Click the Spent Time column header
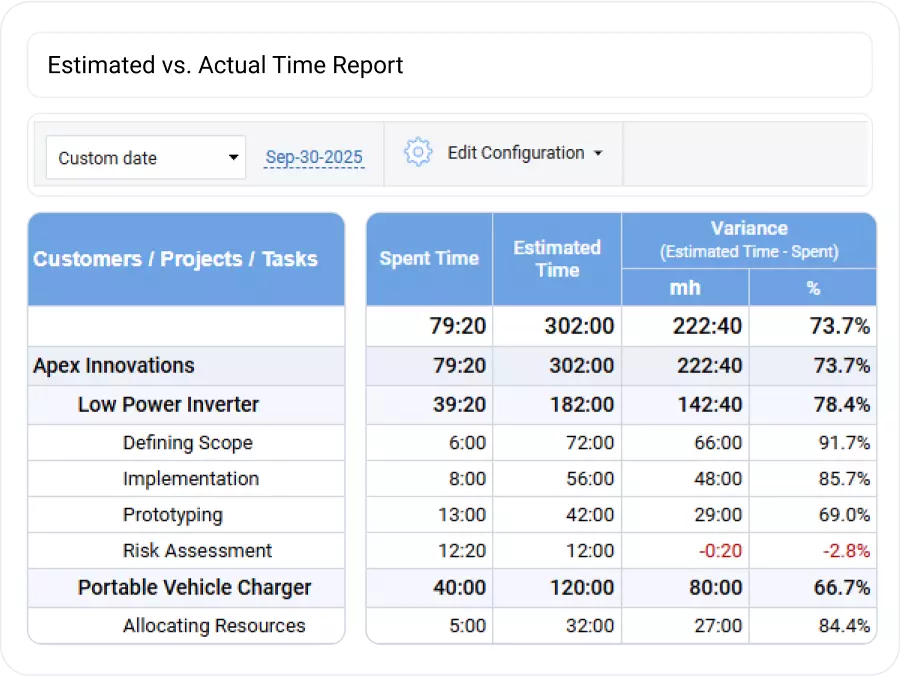The height and width of the screenshot is (676, 900). 429,258
